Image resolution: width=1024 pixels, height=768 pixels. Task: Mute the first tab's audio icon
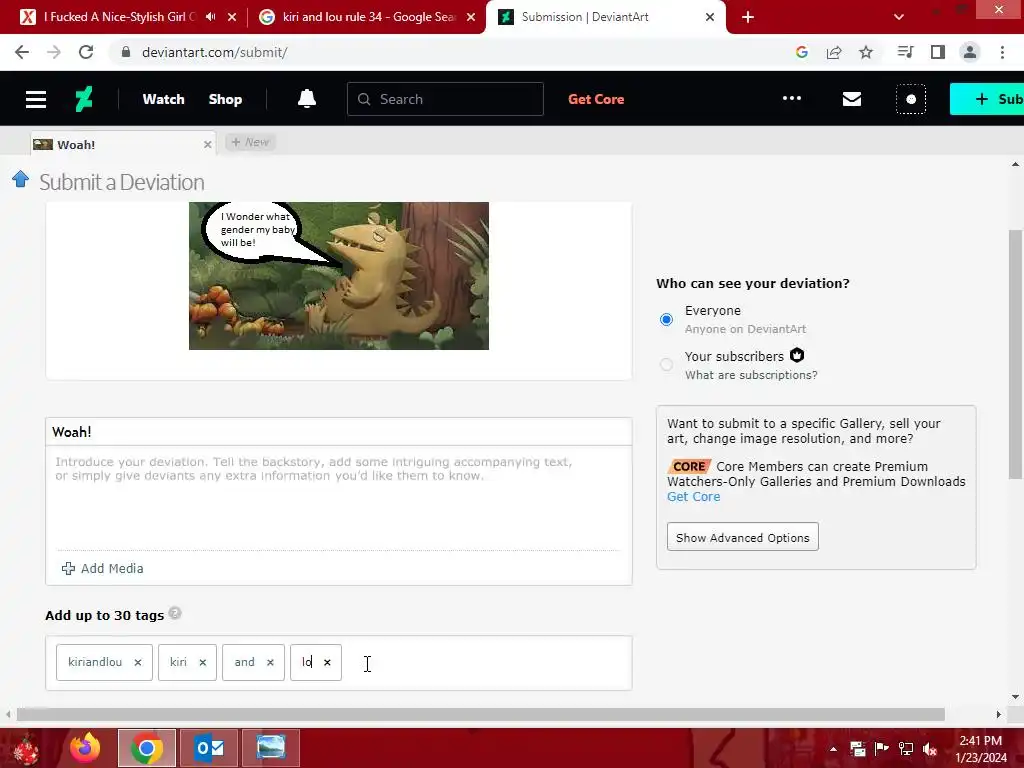[210, 17]
